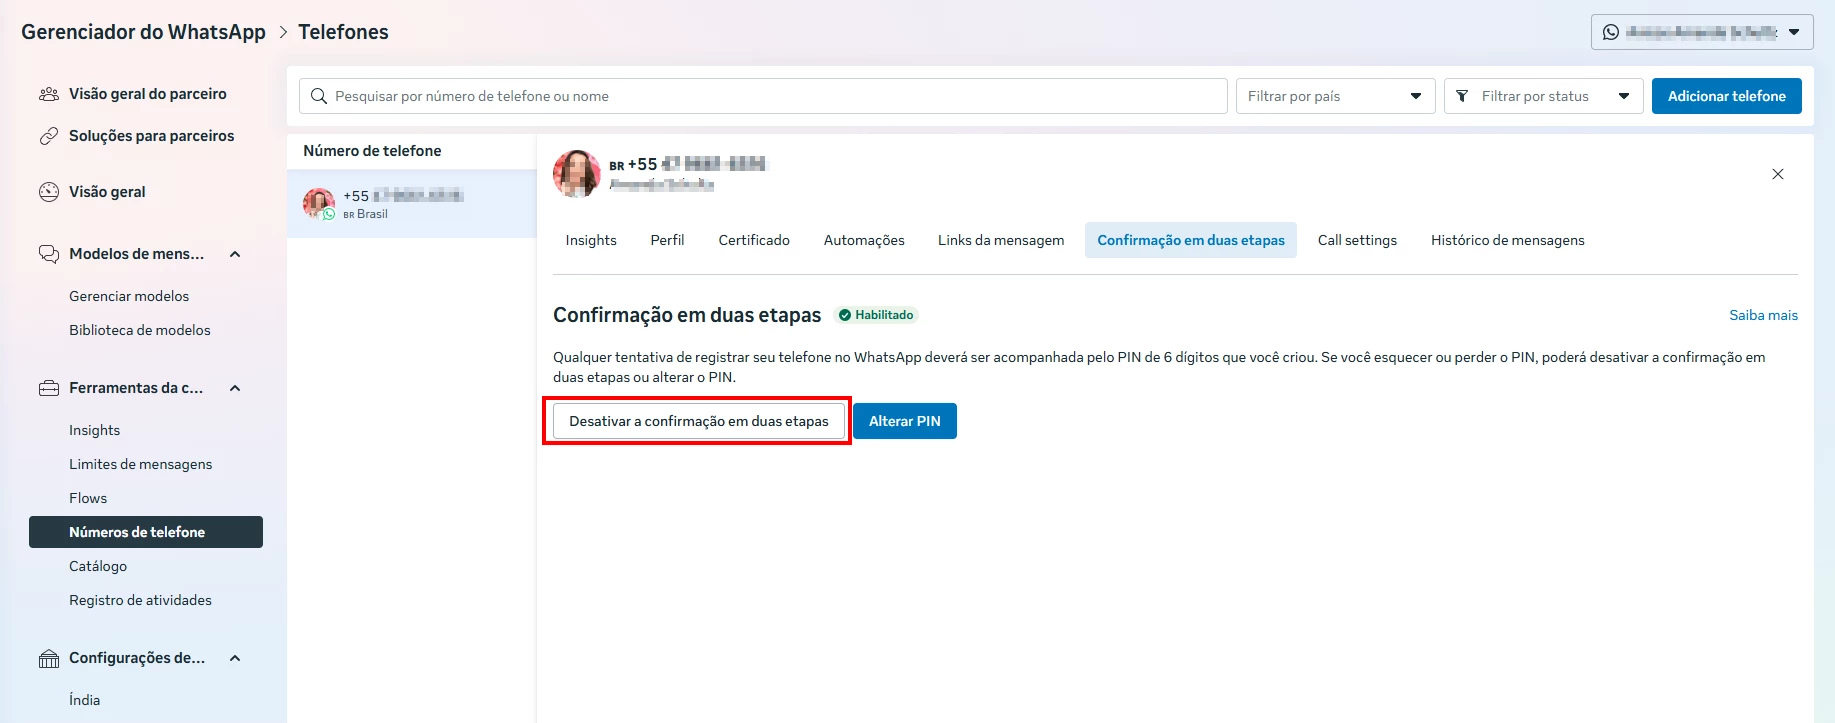Focus the phone number search field
Viewport: 1835px width, 723px height.
763,96
